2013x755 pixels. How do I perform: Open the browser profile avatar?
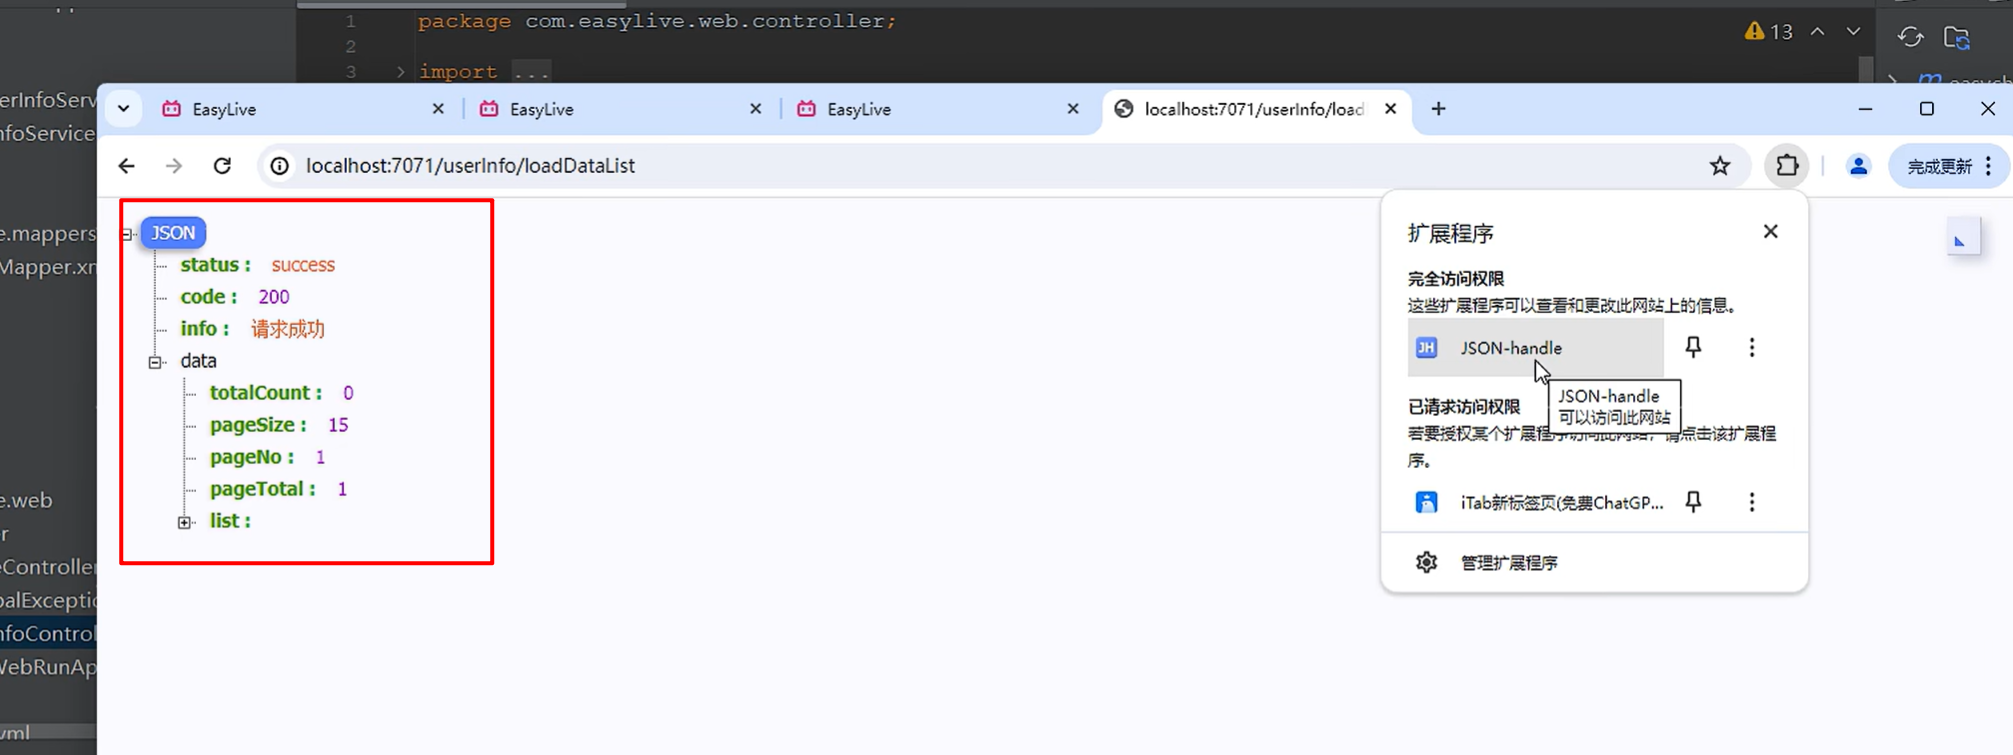point(1857,166)
